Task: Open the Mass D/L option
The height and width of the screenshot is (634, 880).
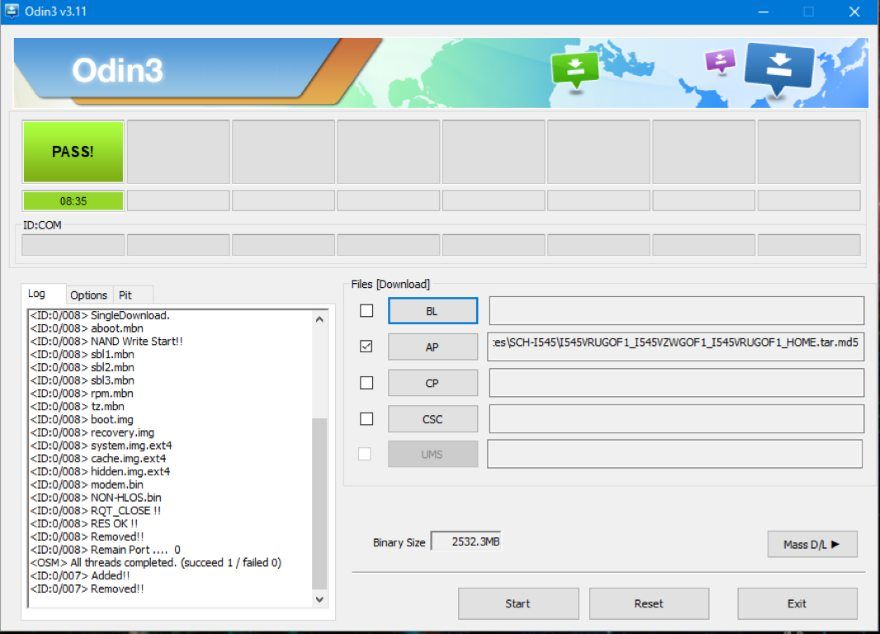Action: (x=812, y=544)
